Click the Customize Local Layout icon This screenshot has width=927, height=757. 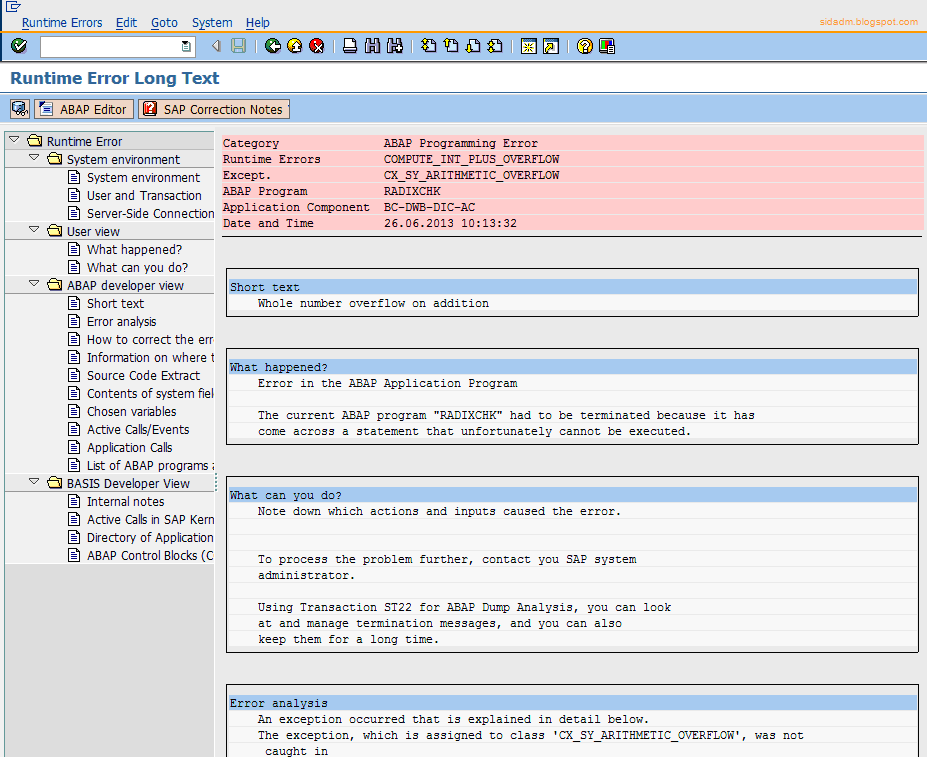tap(607, 46)
